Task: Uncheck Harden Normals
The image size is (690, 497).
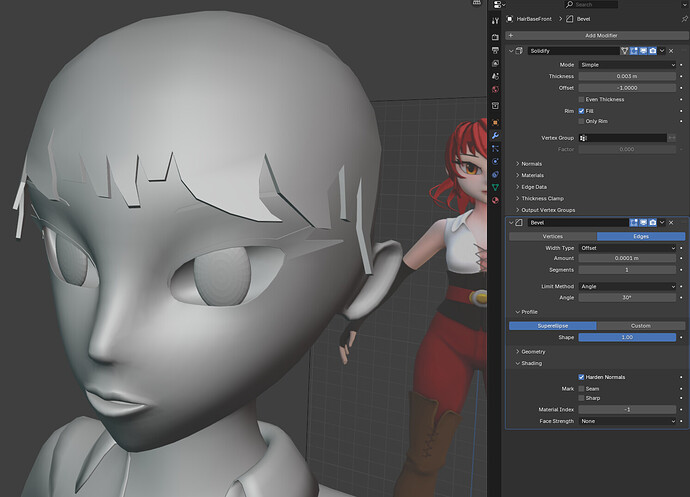Action: 582,377
